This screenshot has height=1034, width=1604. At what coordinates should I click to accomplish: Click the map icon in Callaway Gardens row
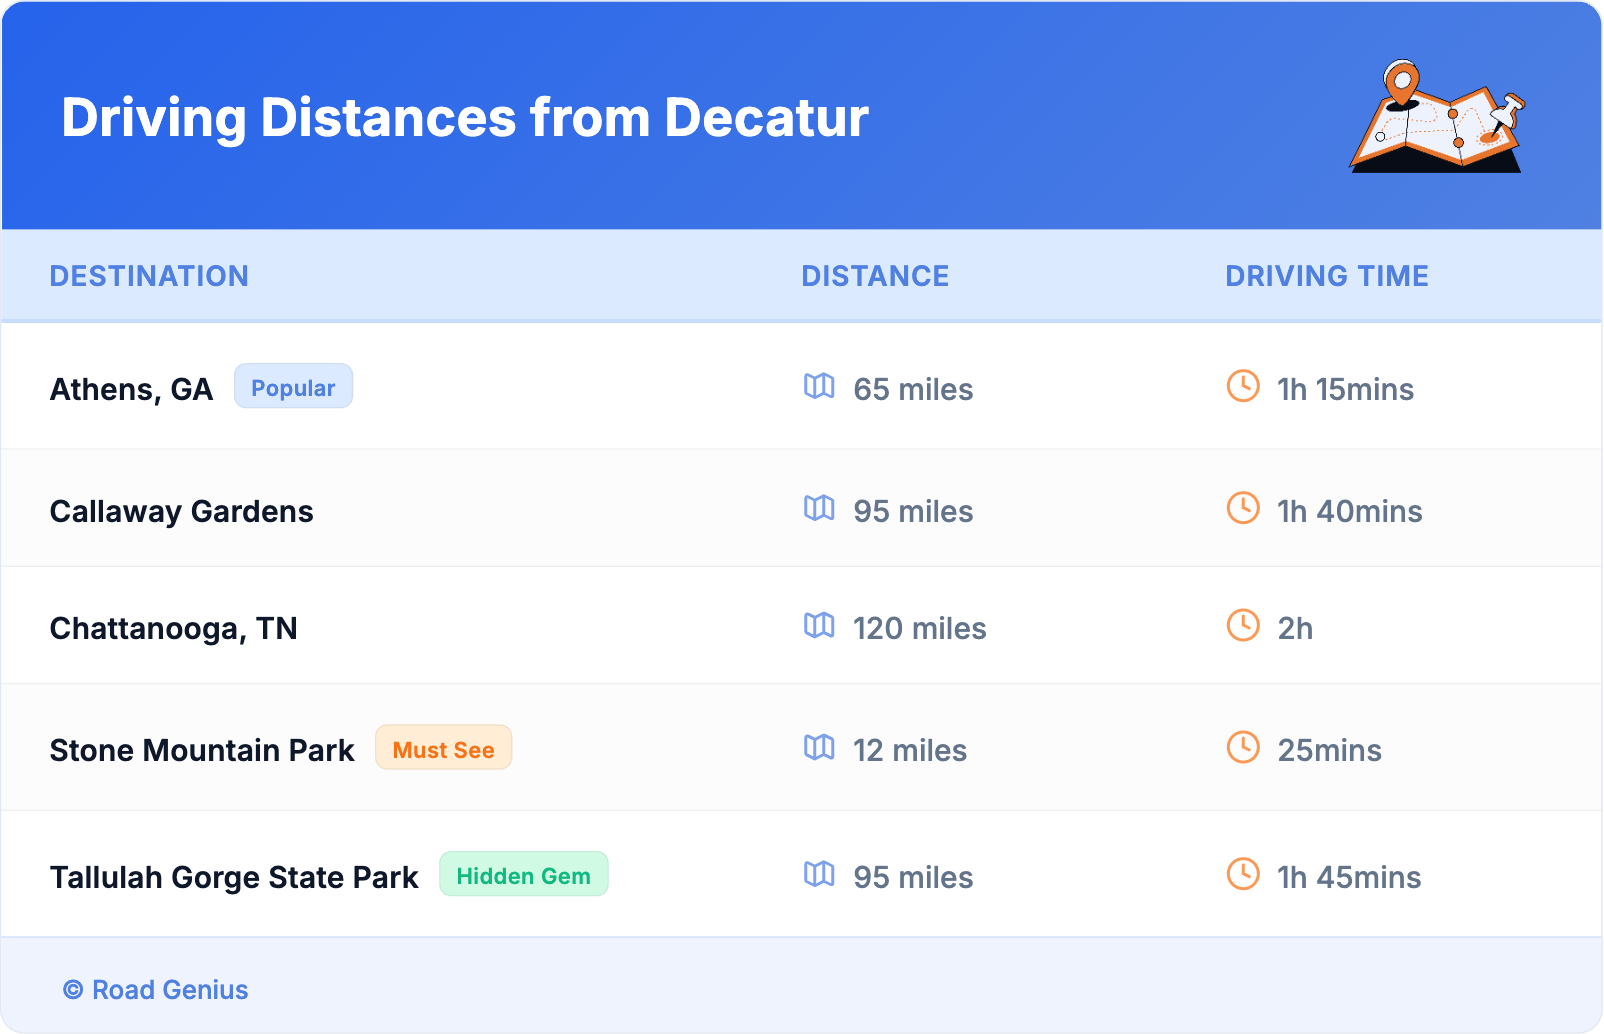pyautogui.click(x=819, y=508)
